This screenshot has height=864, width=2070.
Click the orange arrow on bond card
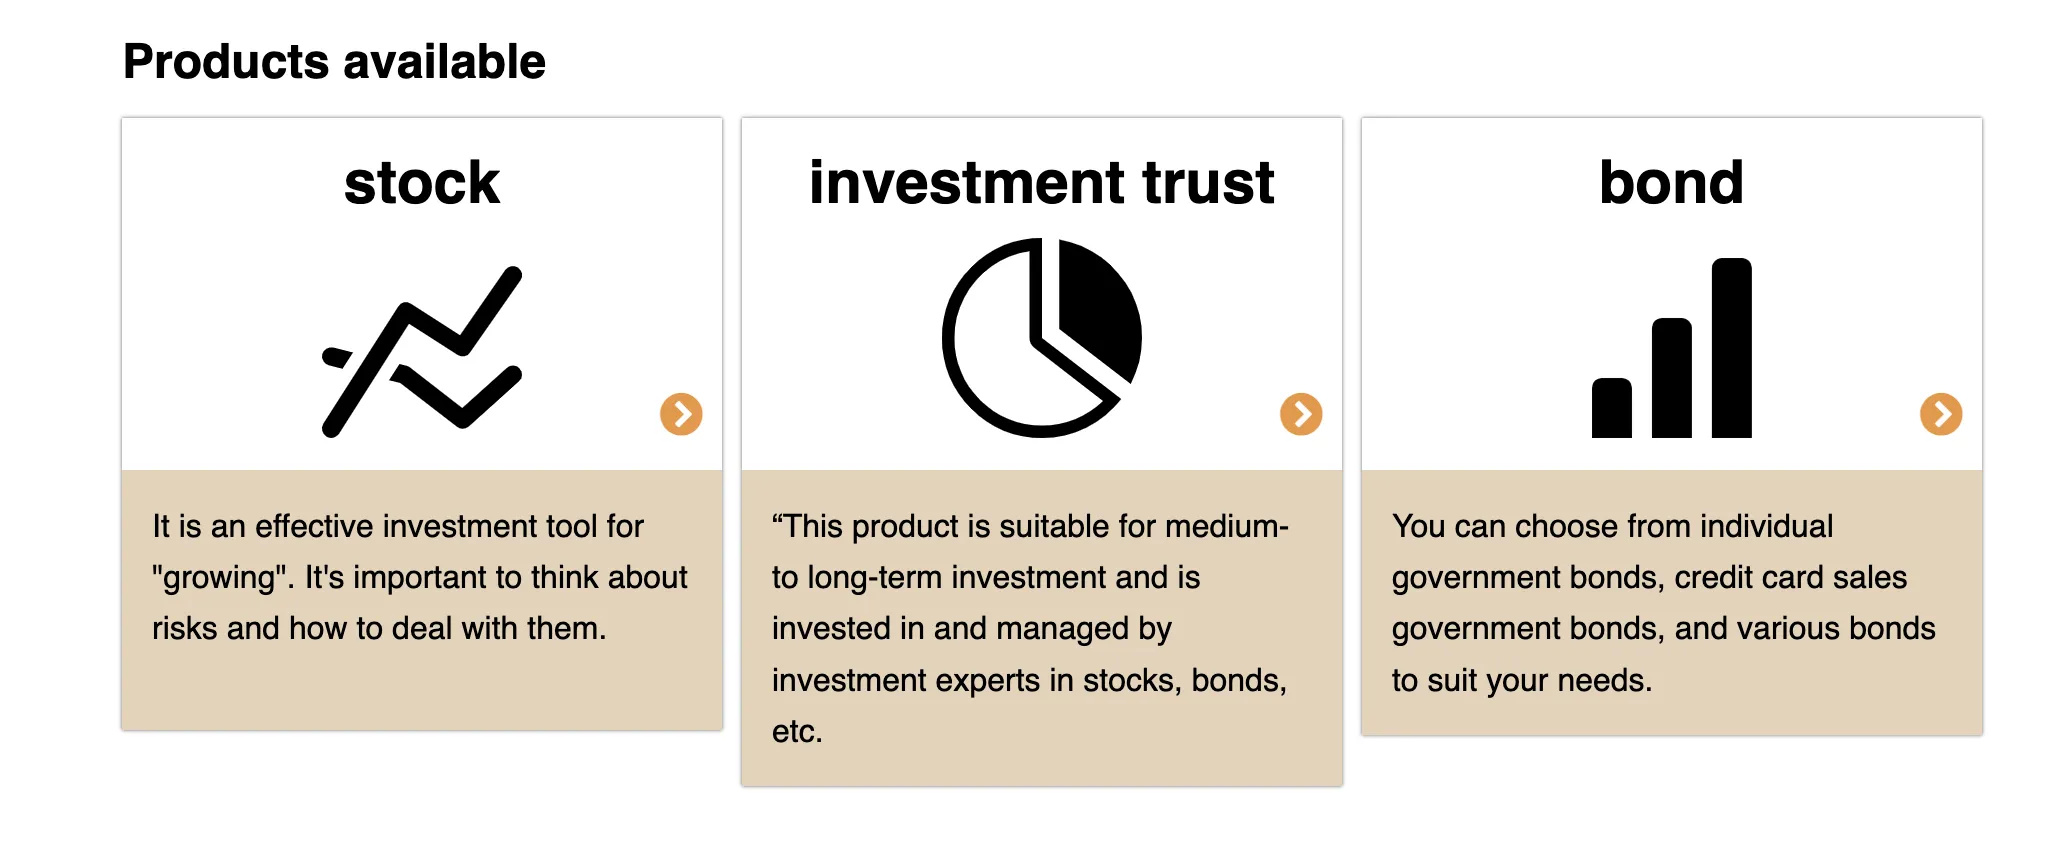[x=1941, y=413]
